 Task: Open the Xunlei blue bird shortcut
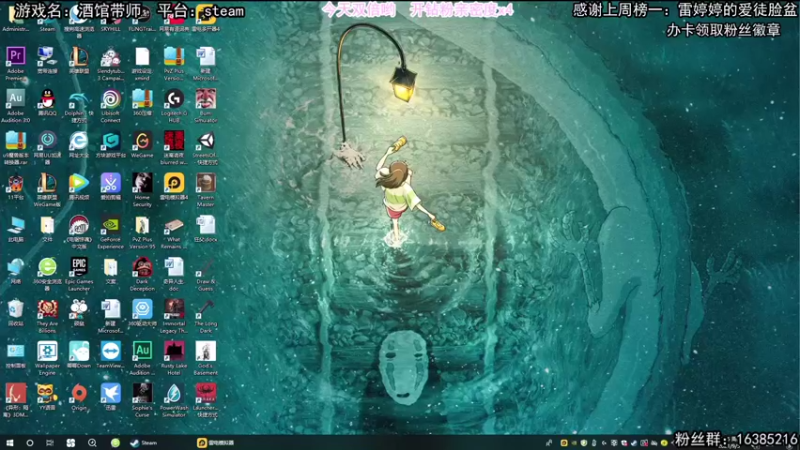(x=110, y=397)
